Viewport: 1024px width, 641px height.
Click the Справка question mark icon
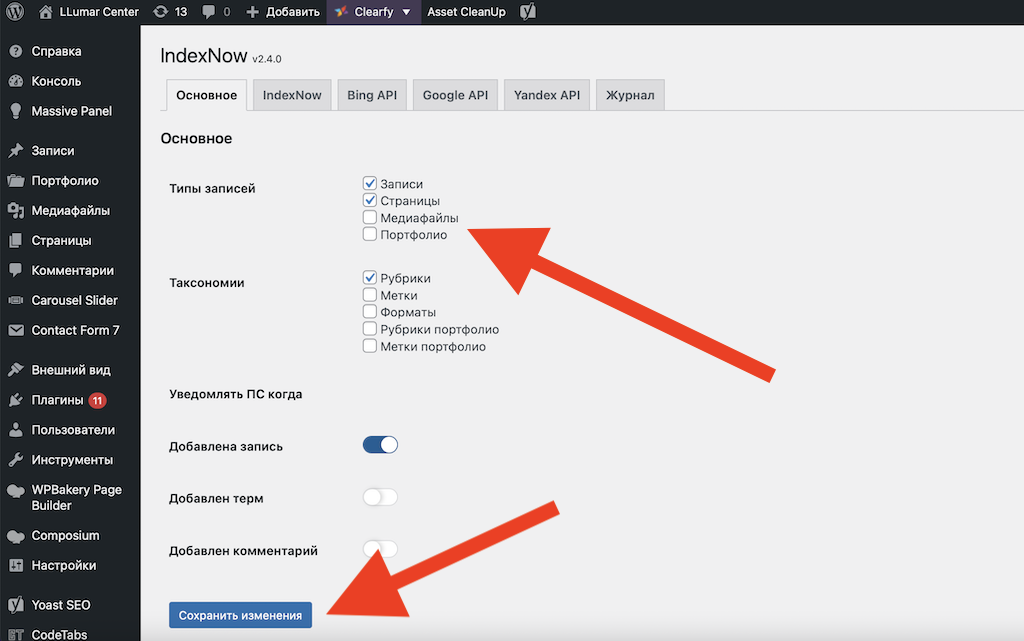[16, 51]
